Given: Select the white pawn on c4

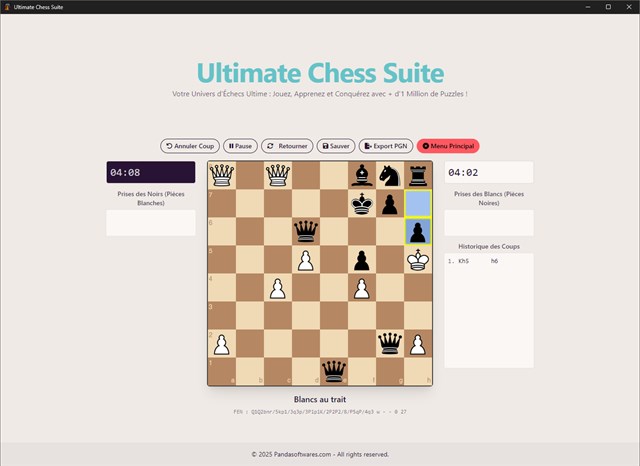Looking at the screenshot, I should [278, 288].
